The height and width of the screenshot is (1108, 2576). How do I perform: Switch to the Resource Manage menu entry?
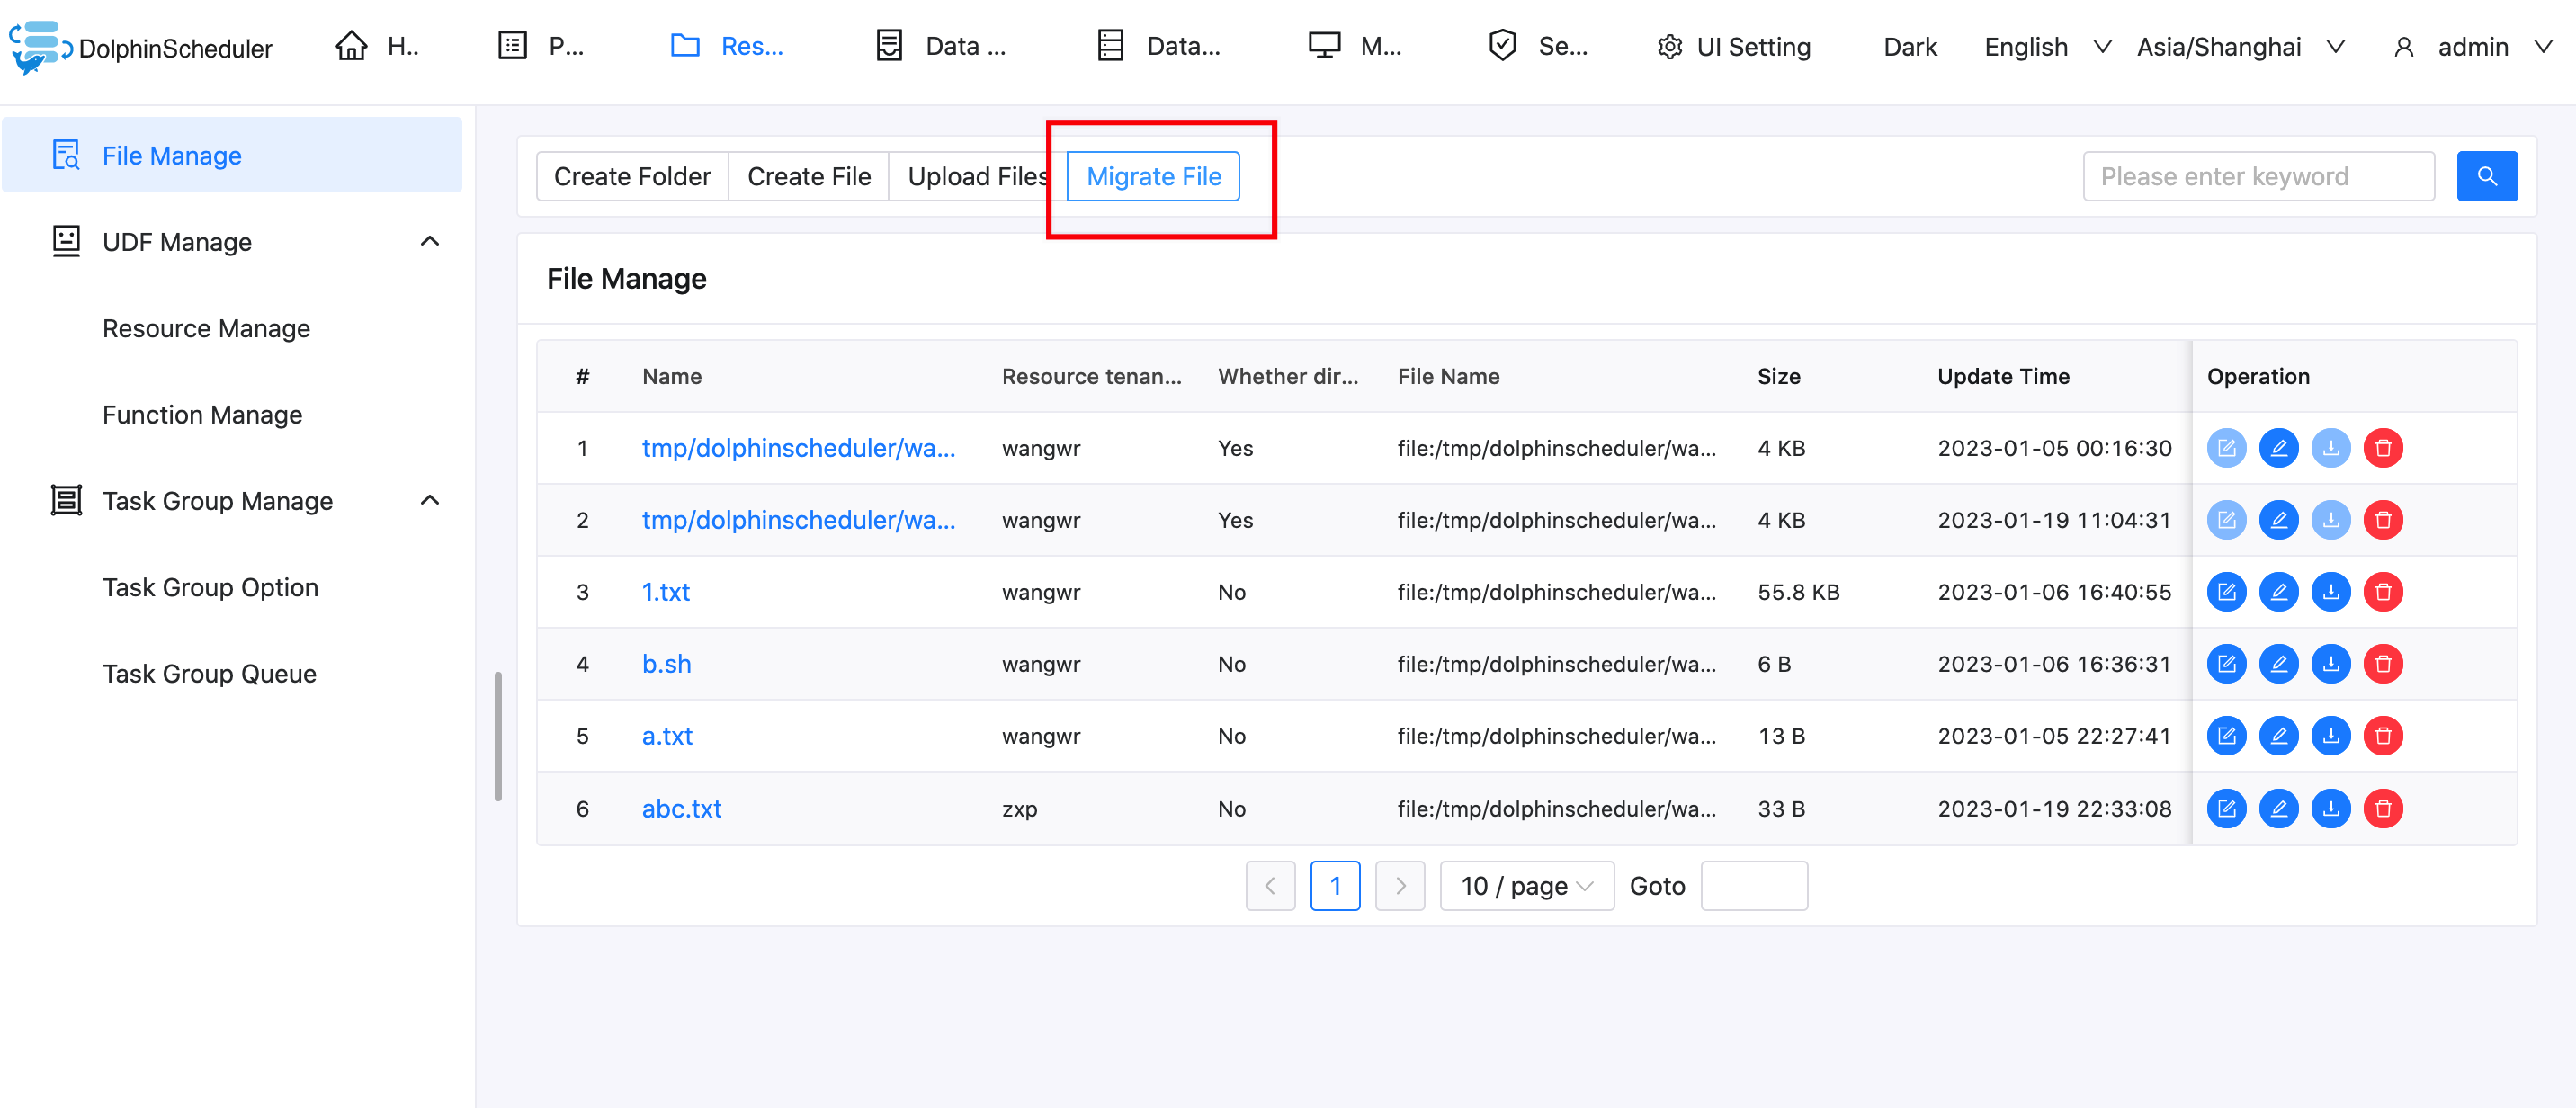pos(206,328)
